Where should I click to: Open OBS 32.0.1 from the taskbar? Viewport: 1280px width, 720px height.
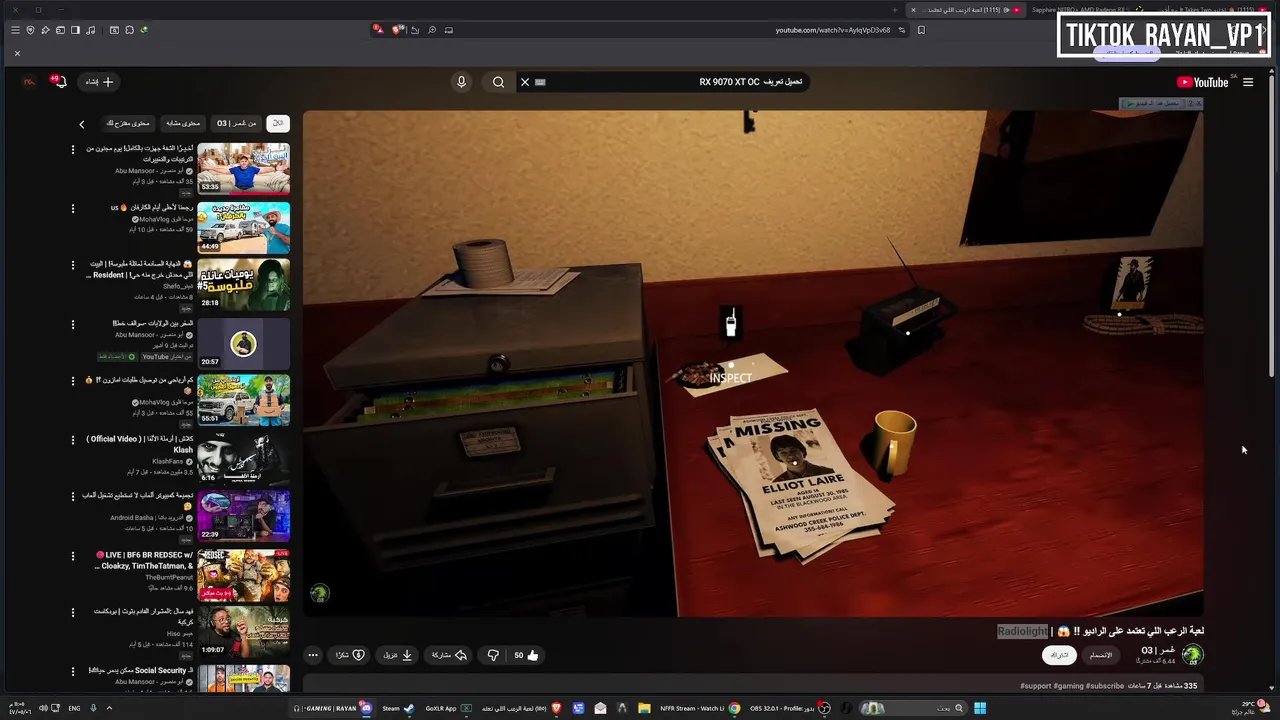coord(789,708)
